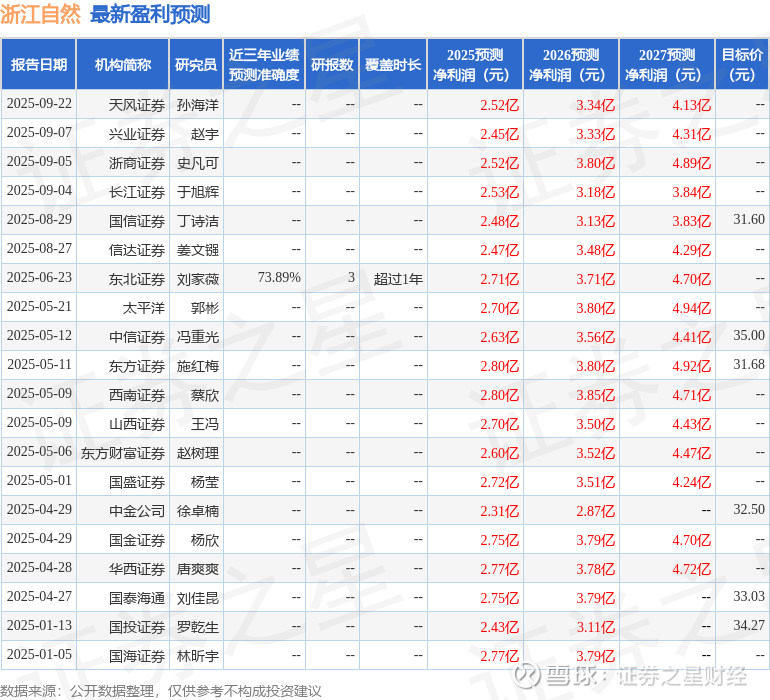Click the 最新盈利预测 title text

(150, 14)
